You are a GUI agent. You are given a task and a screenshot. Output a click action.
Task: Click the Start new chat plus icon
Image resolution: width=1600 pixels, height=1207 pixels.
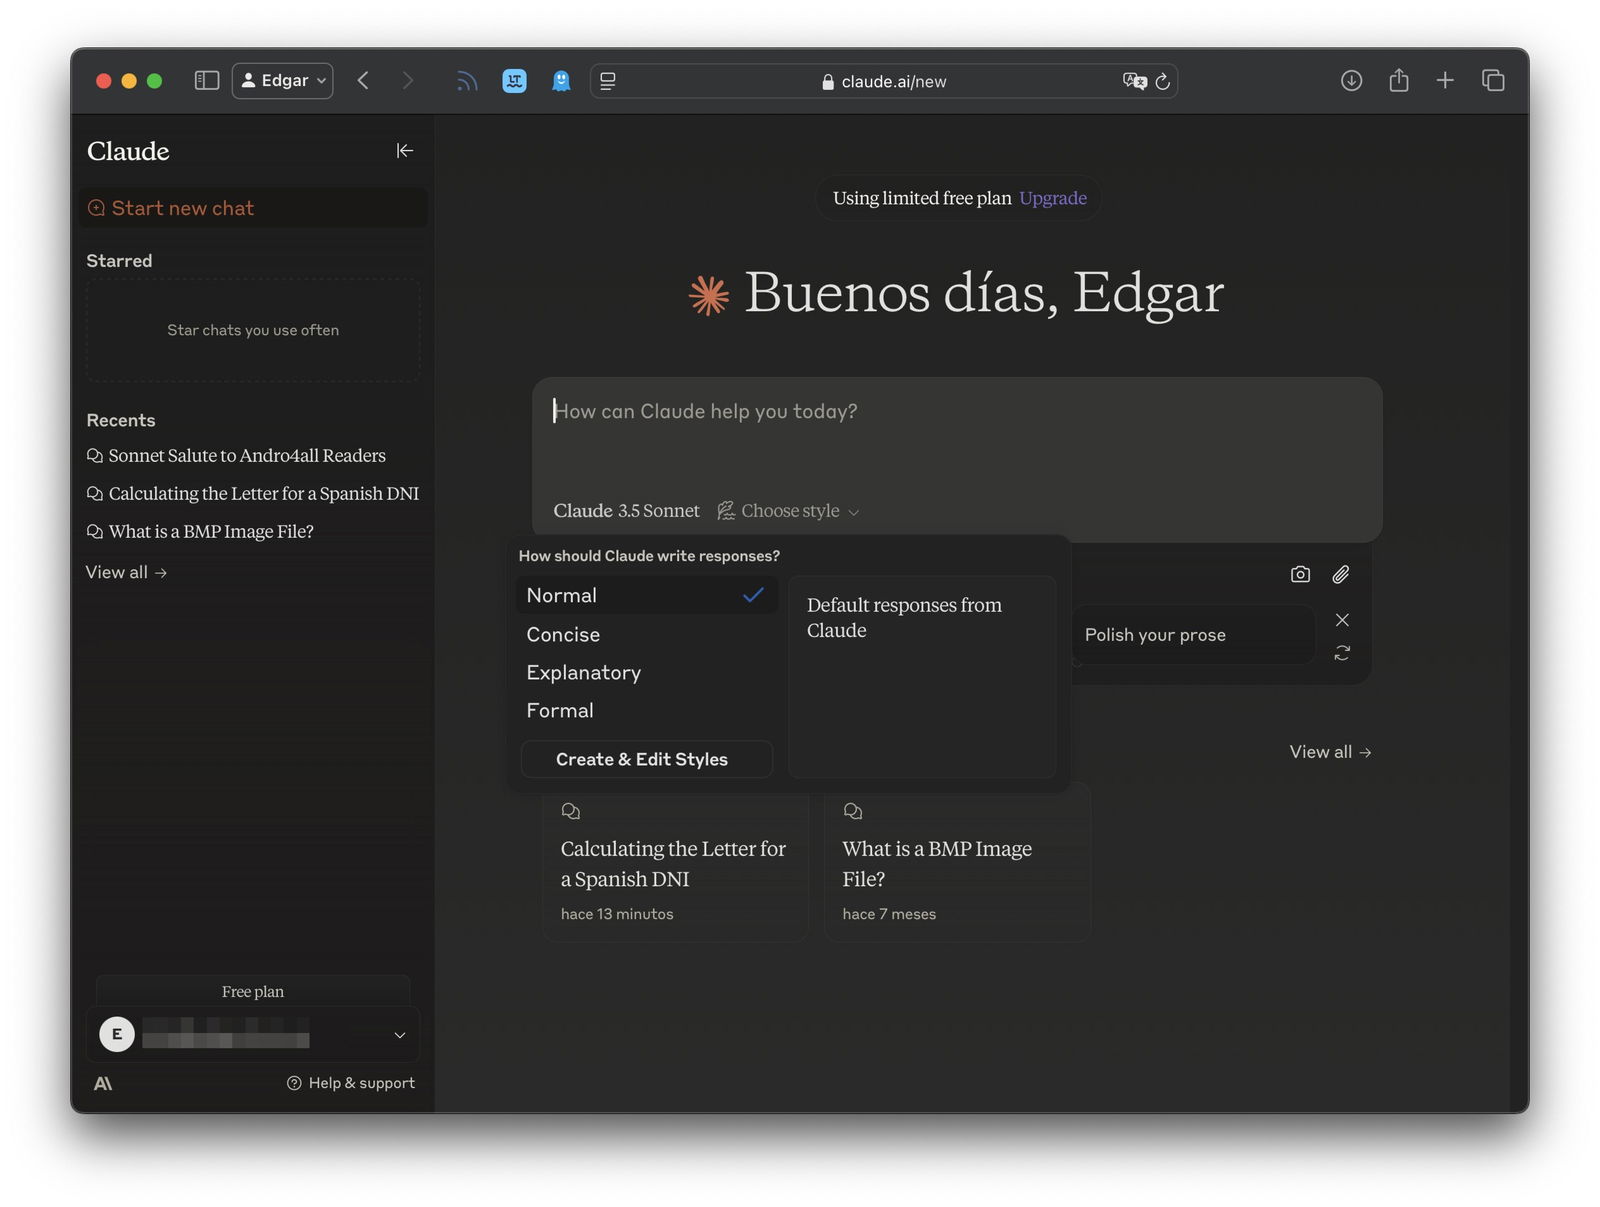[96, 208]
